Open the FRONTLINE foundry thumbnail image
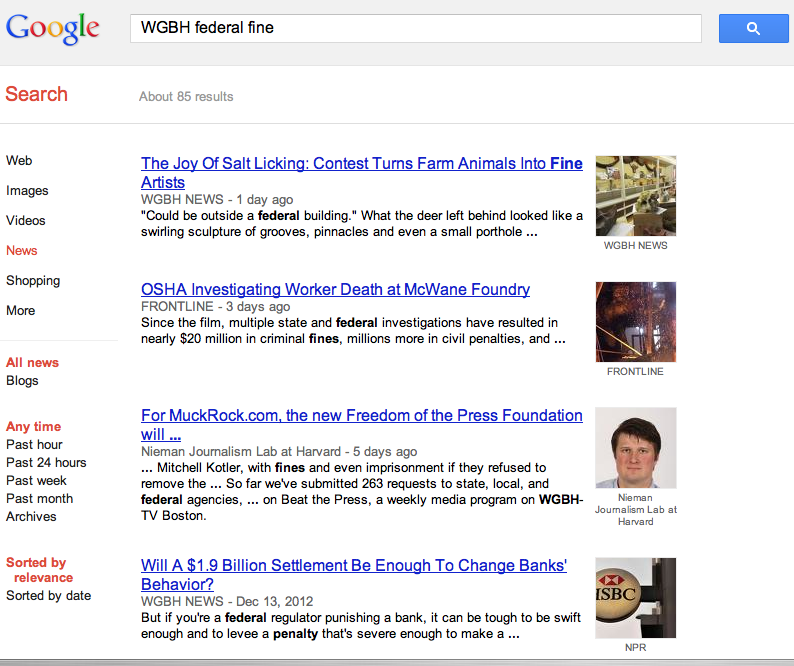The width and height of the screenshot is (794, 666). pyautogui.click(x=635, y=321)
